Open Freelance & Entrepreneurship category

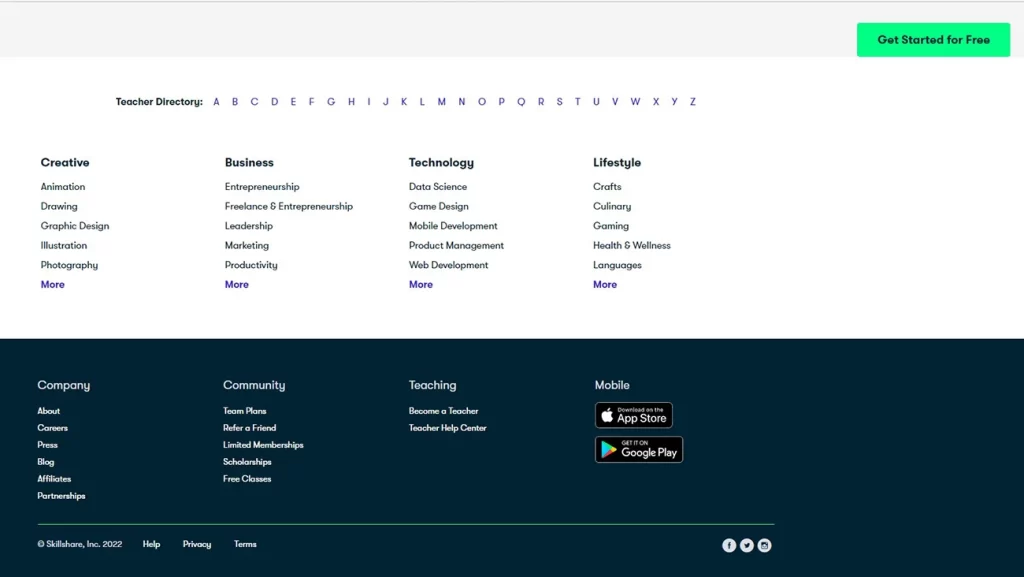pyautogui.click(x=289, y=206)
